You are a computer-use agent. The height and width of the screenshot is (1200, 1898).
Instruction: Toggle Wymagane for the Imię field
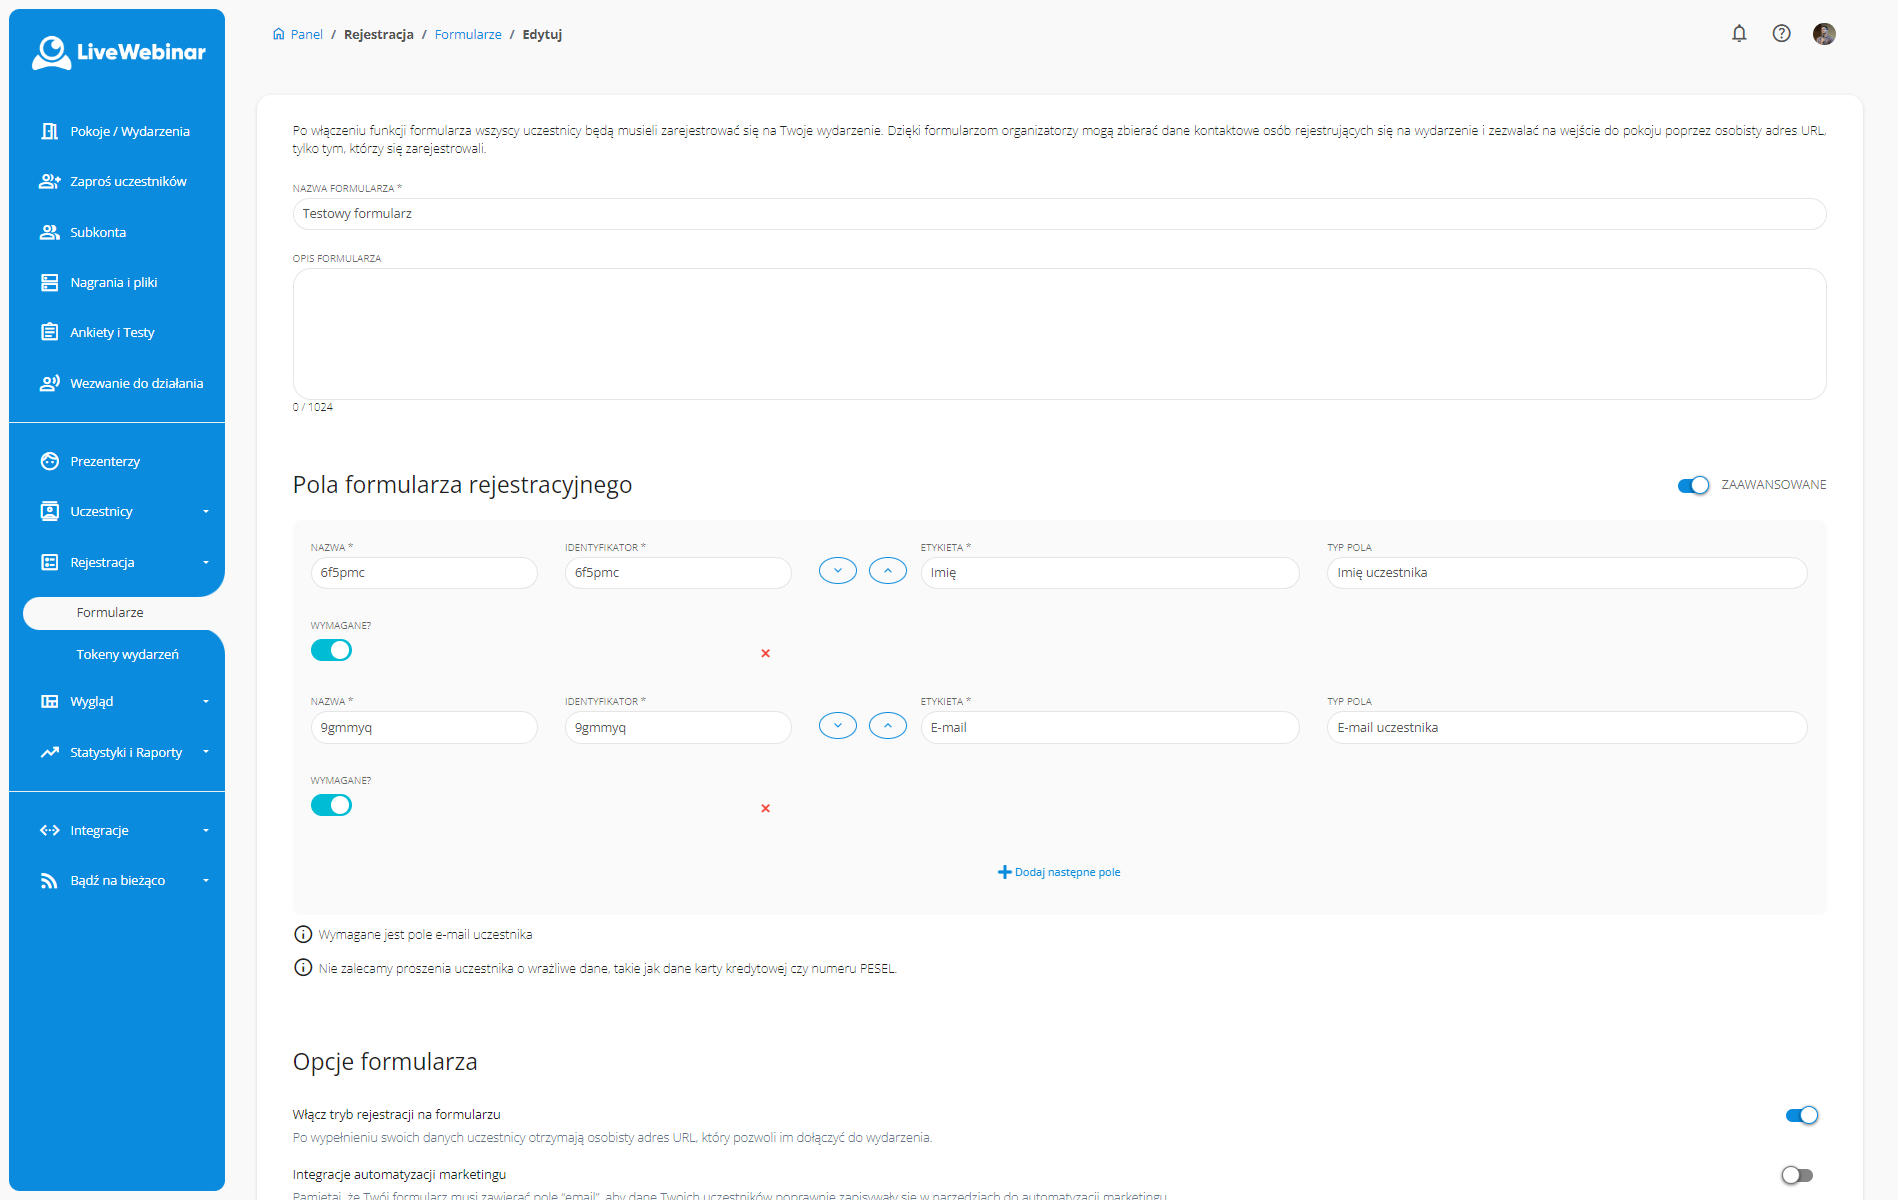coord(331,651)
